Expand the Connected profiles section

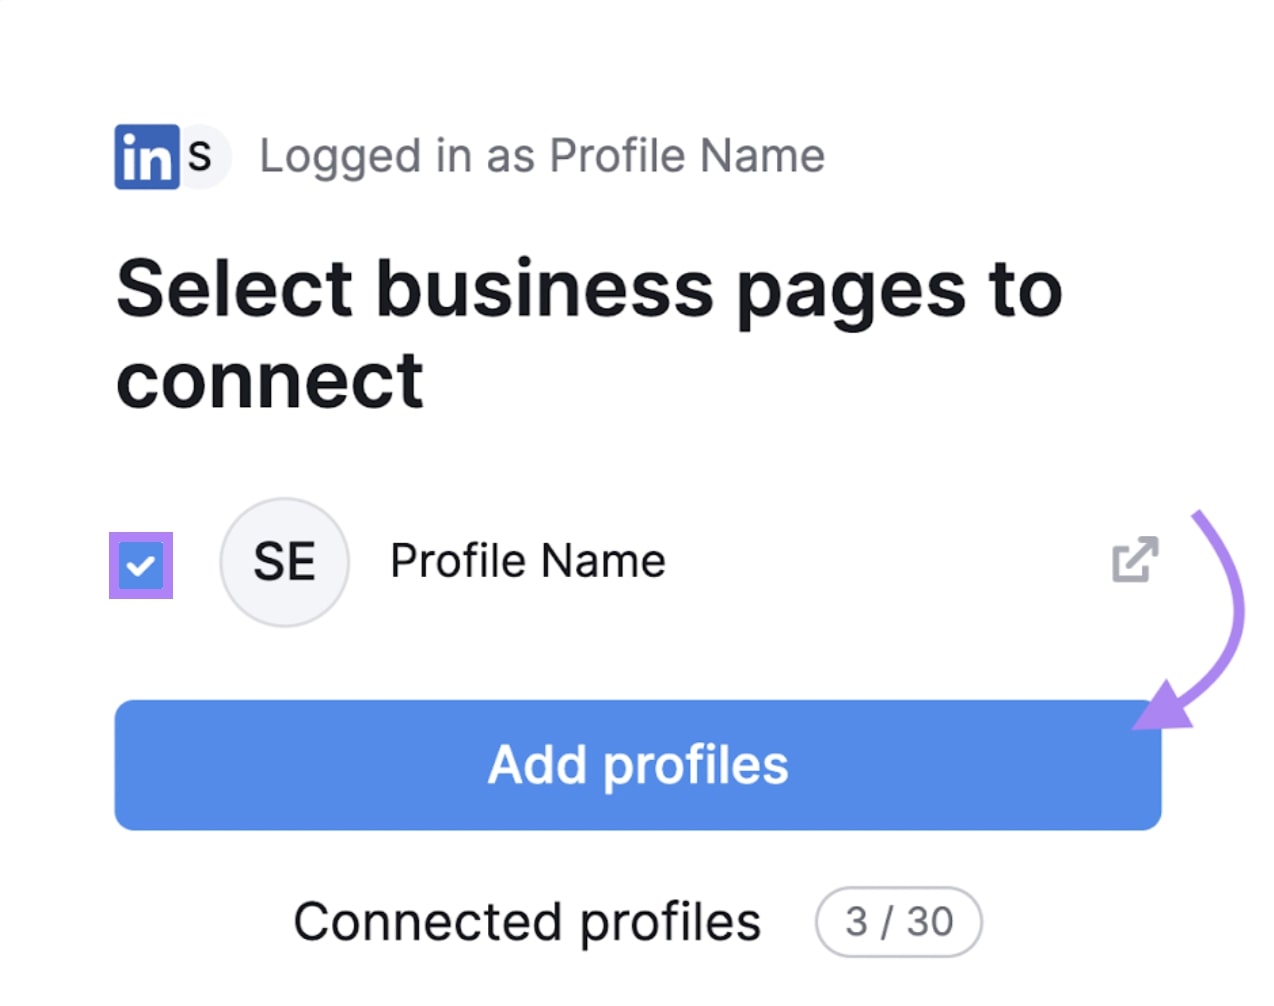coord(527,922)
